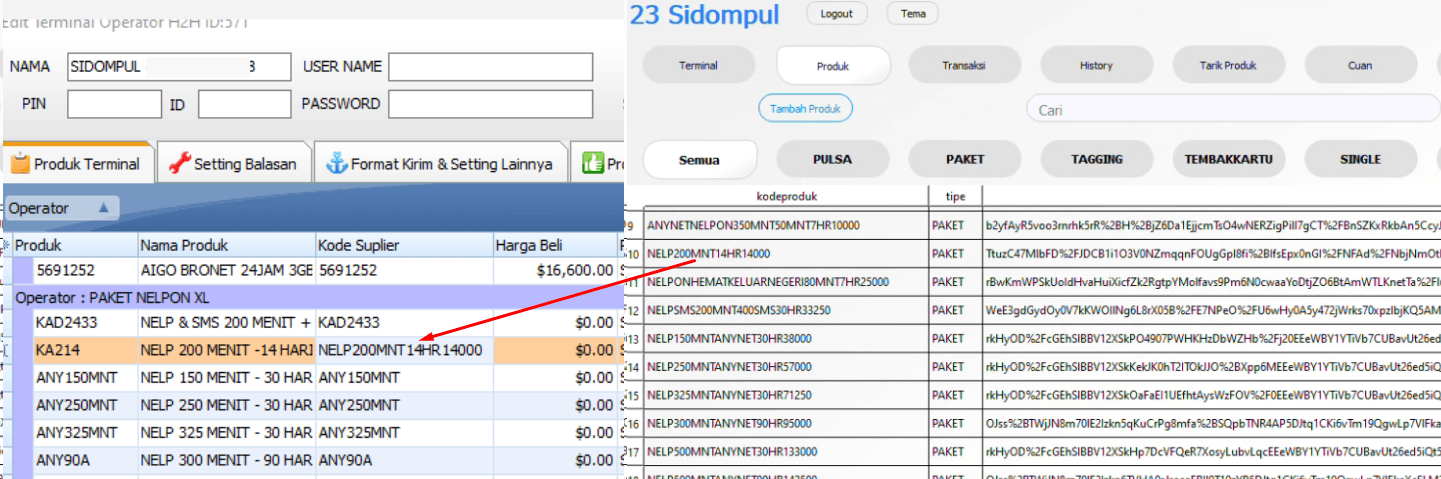Click the Produk Terminal tab box icon
This screenshot has width=1441, height=479.
pos(19,163)
